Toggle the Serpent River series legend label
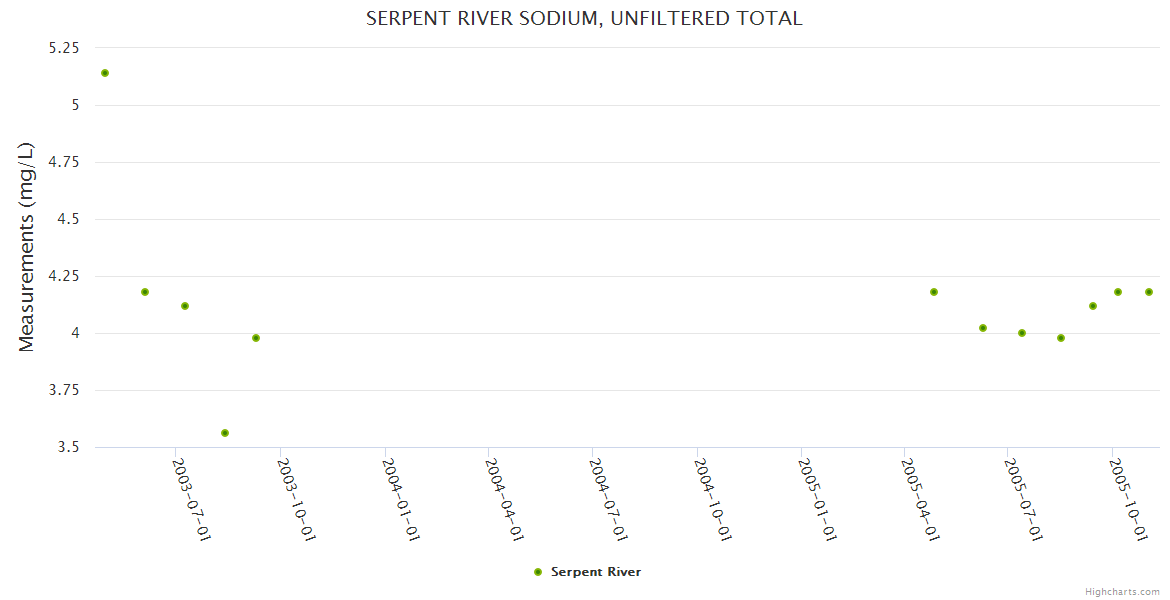 pyautogui.click(x=595, y=572)
